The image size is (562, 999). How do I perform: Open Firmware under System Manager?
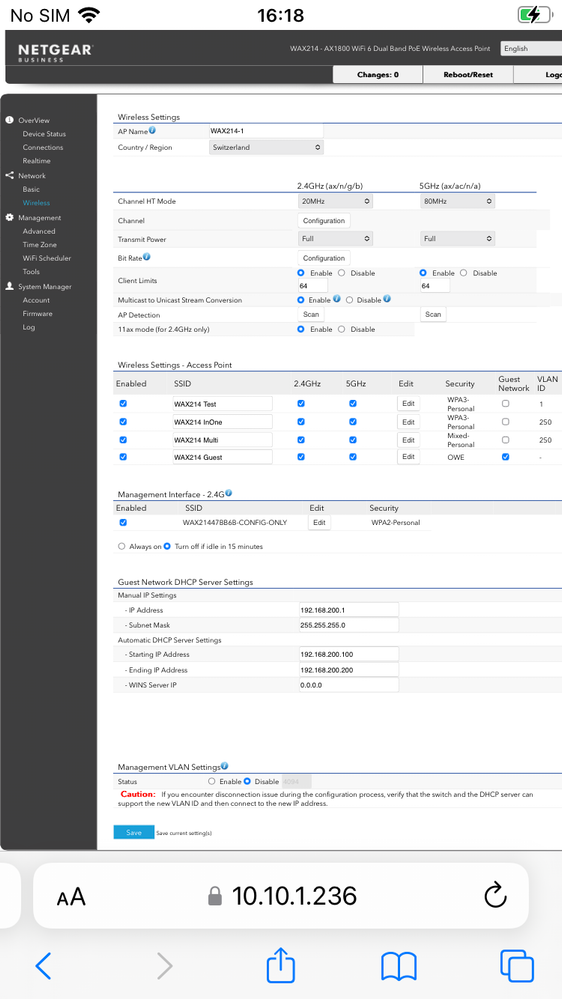click(x=38, y=313)
